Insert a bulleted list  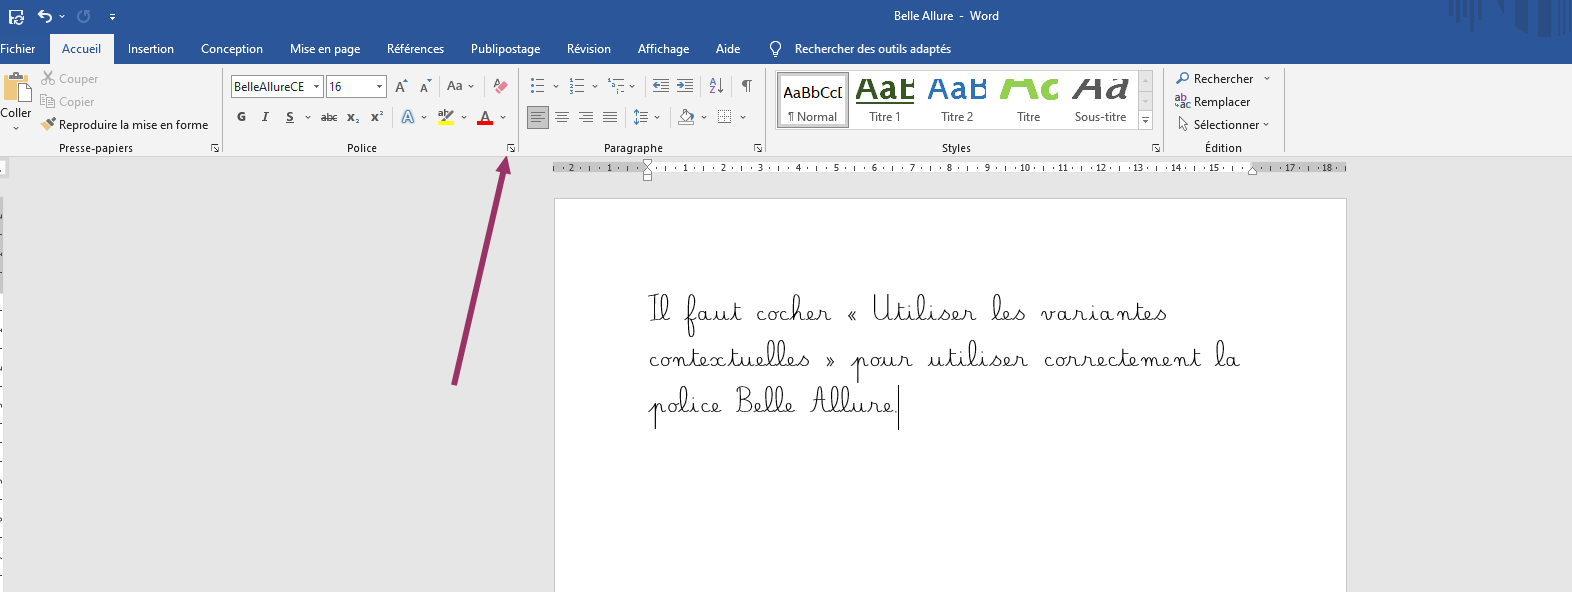pyautogui.click(x=538, y=86)
